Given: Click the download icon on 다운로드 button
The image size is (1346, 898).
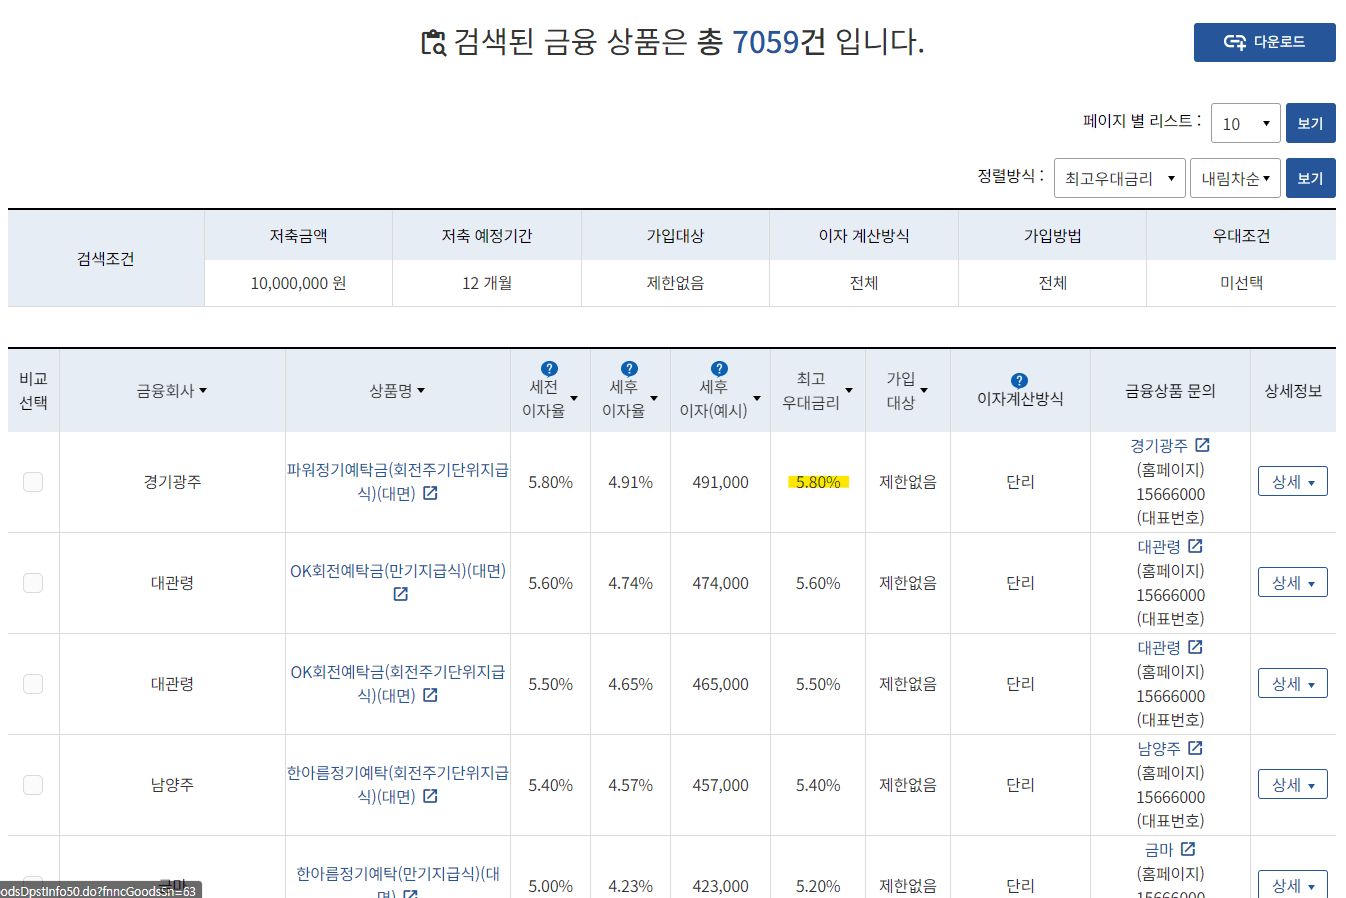Looking at the screenshot, I should point(1235,42).
